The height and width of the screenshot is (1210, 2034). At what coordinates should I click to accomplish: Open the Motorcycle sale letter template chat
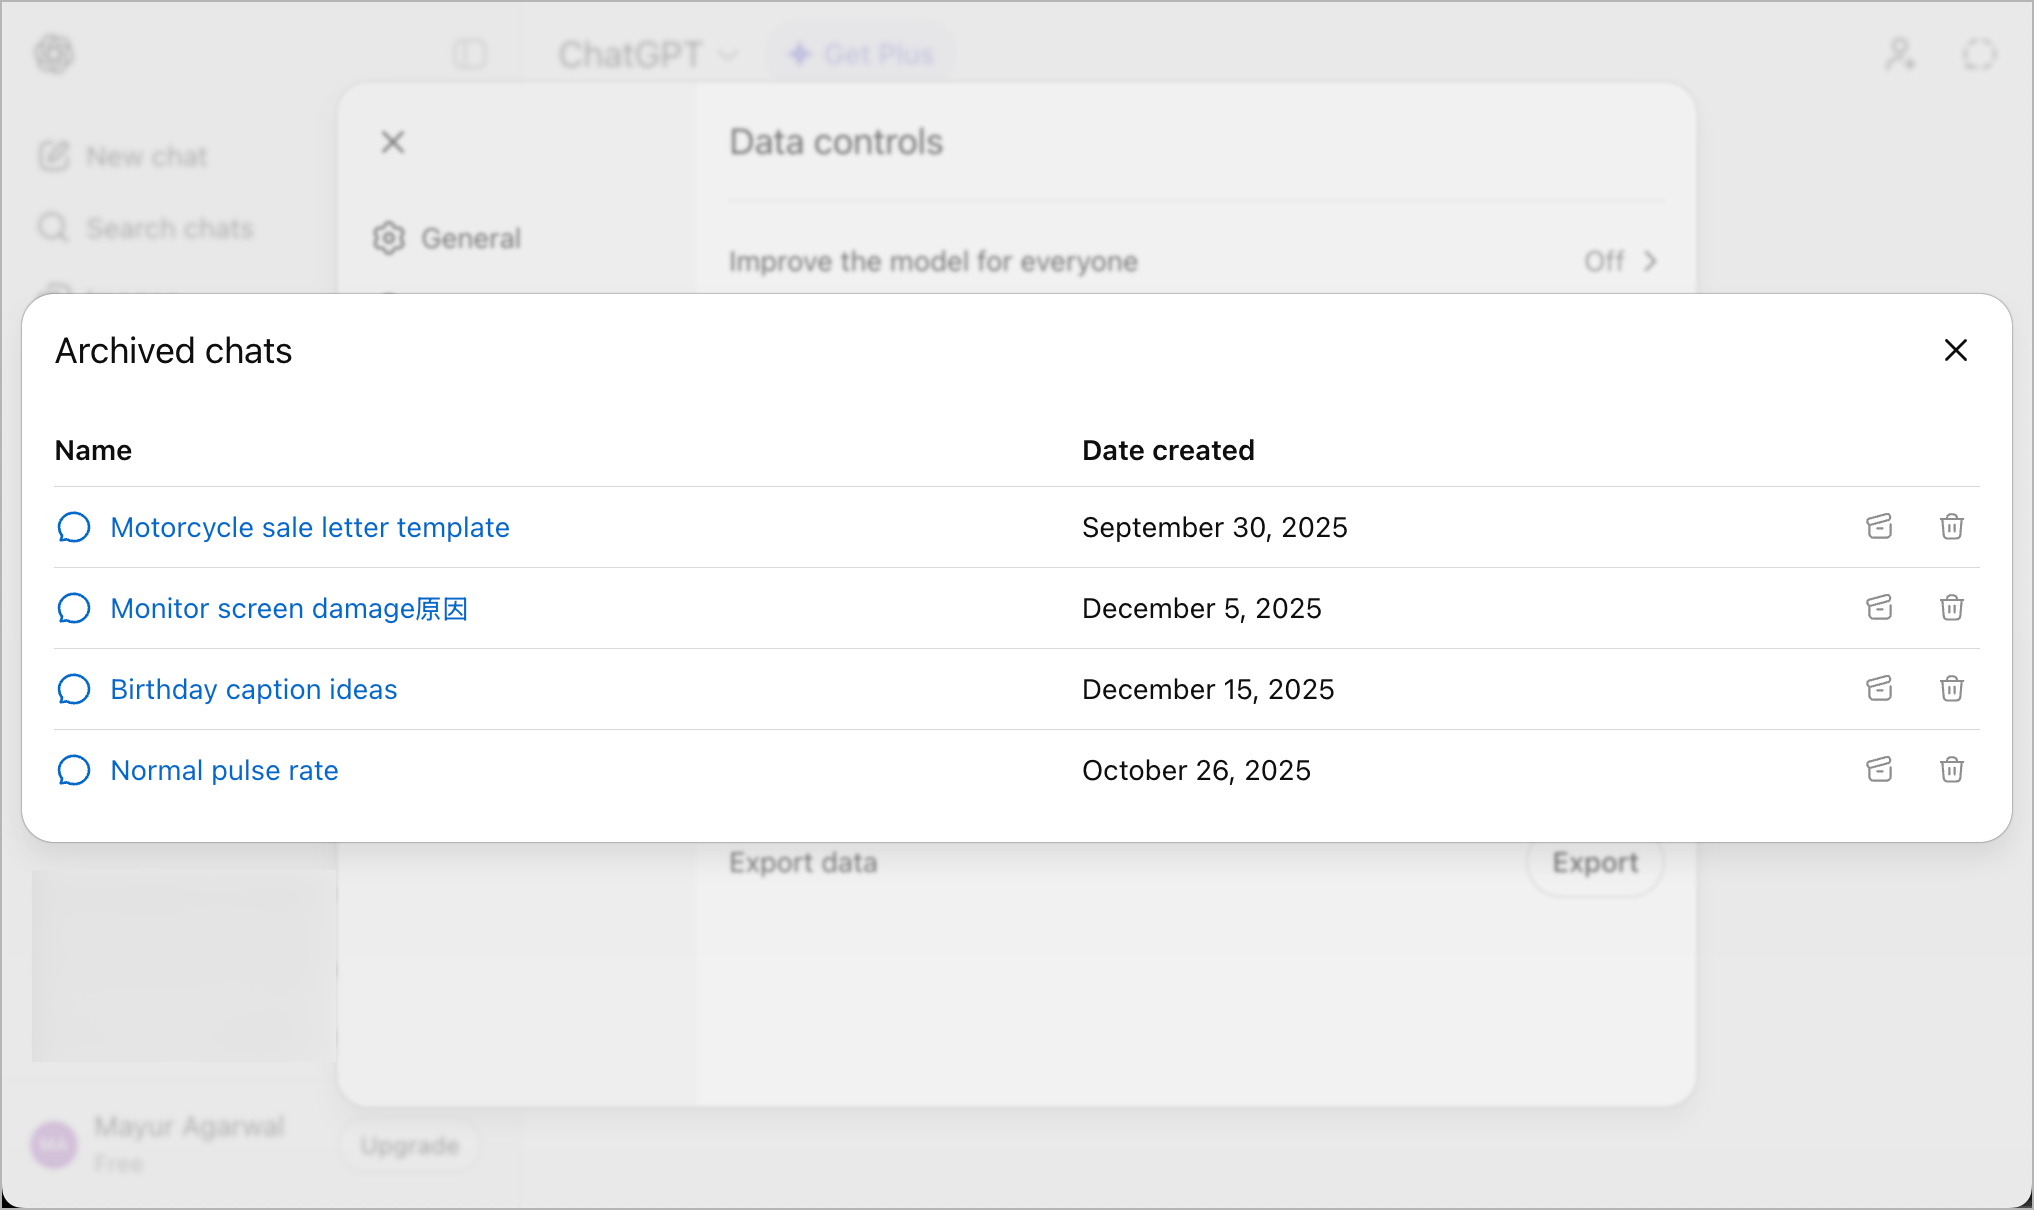(309, 527)
